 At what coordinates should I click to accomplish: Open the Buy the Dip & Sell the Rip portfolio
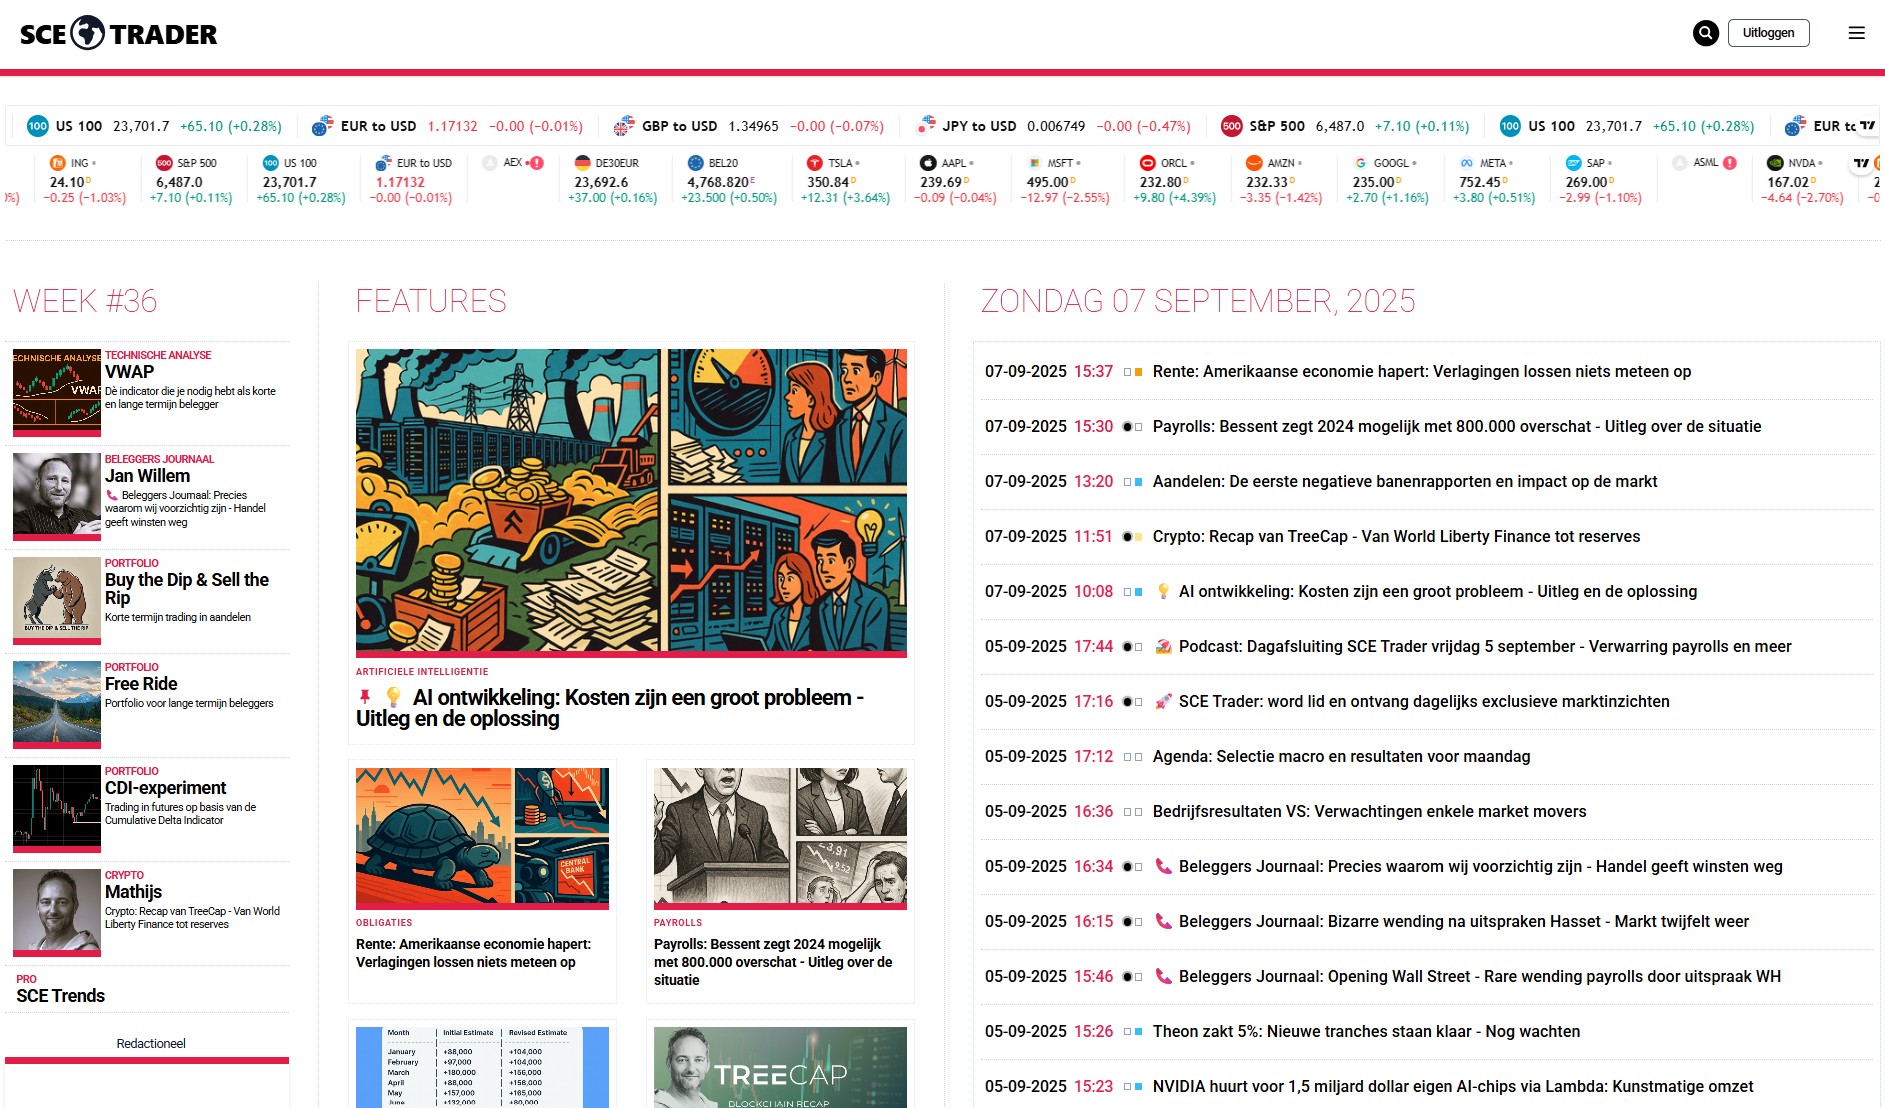(187, 589)
